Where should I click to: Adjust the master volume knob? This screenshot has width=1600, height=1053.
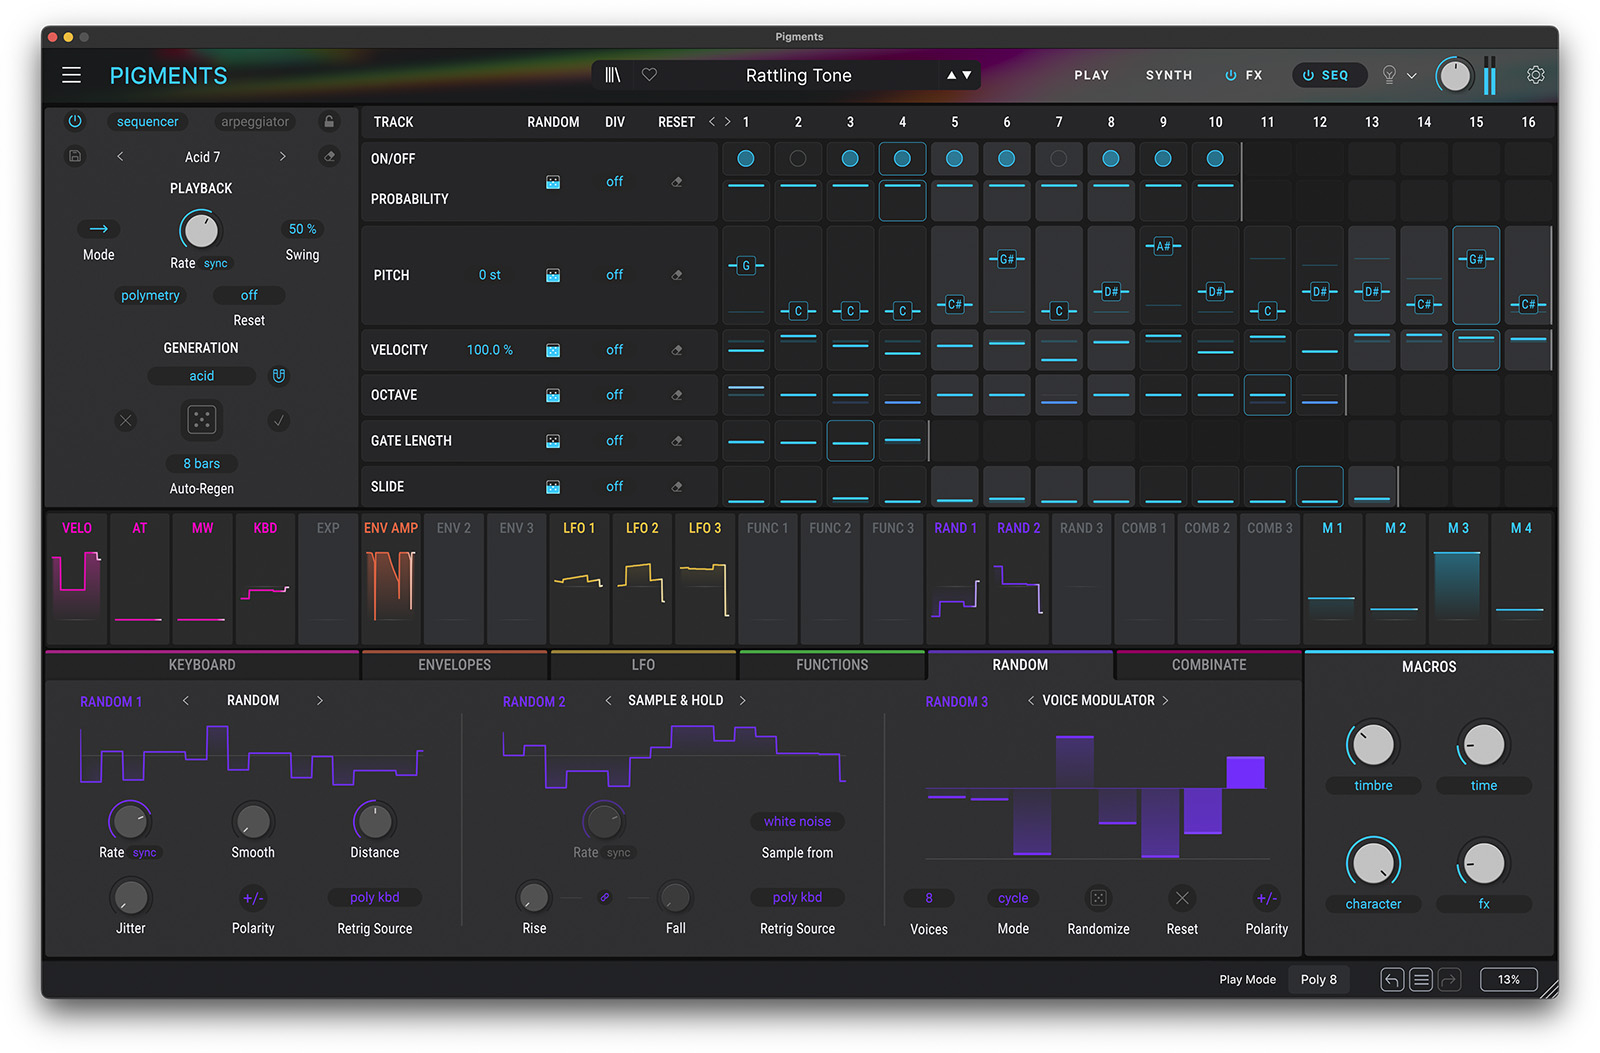point(1454,75)
